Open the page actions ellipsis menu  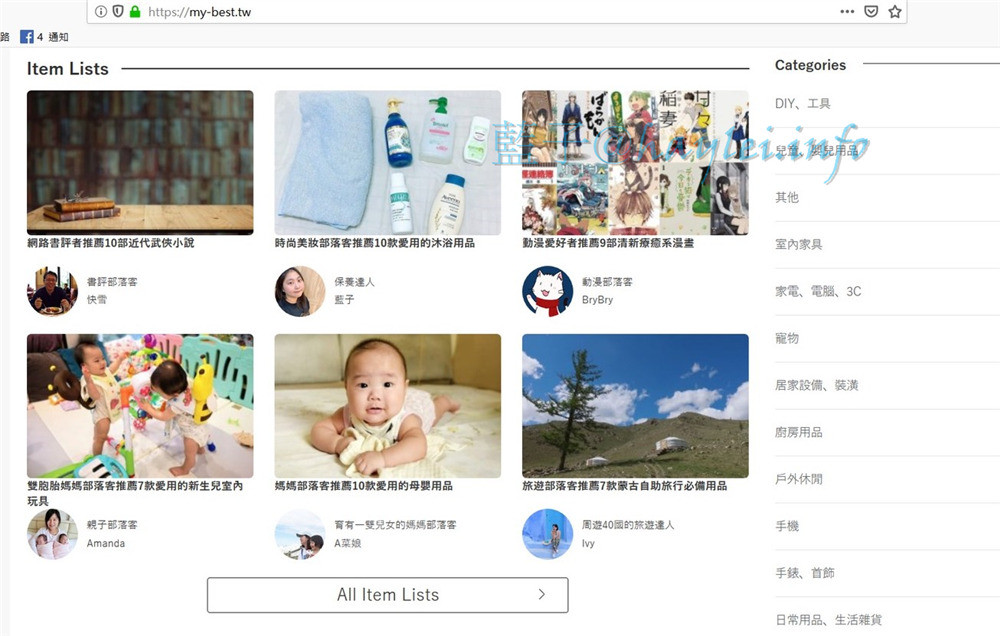point(847,11)
